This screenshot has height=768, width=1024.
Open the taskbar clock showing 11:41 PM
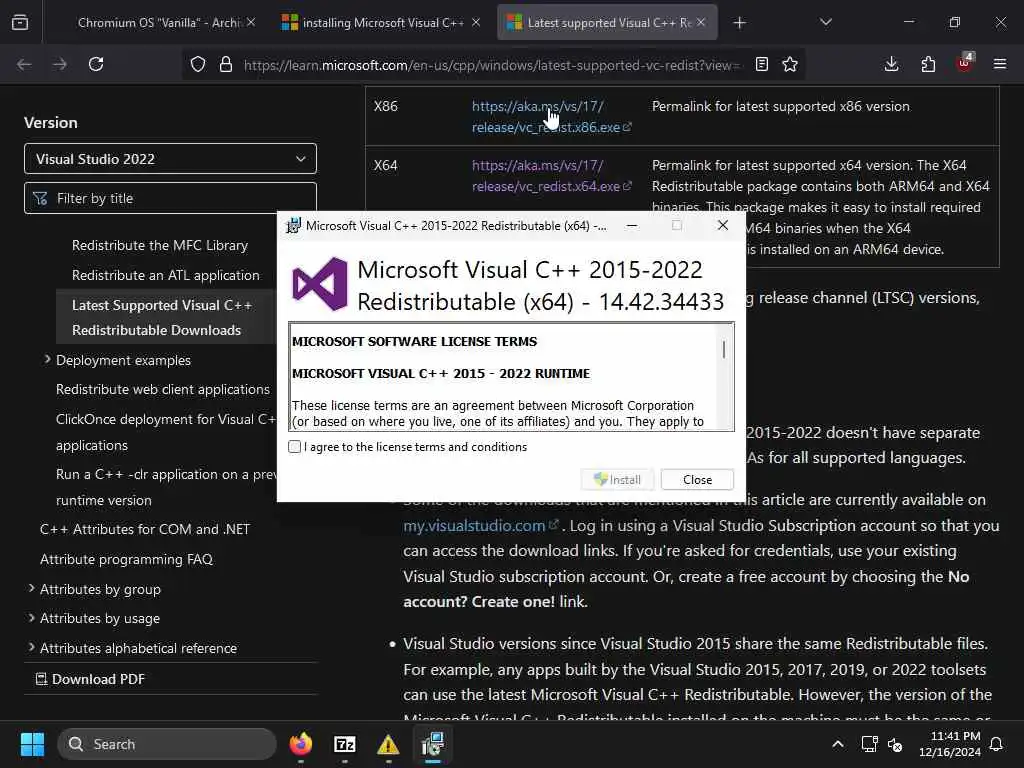coord(950,744)
